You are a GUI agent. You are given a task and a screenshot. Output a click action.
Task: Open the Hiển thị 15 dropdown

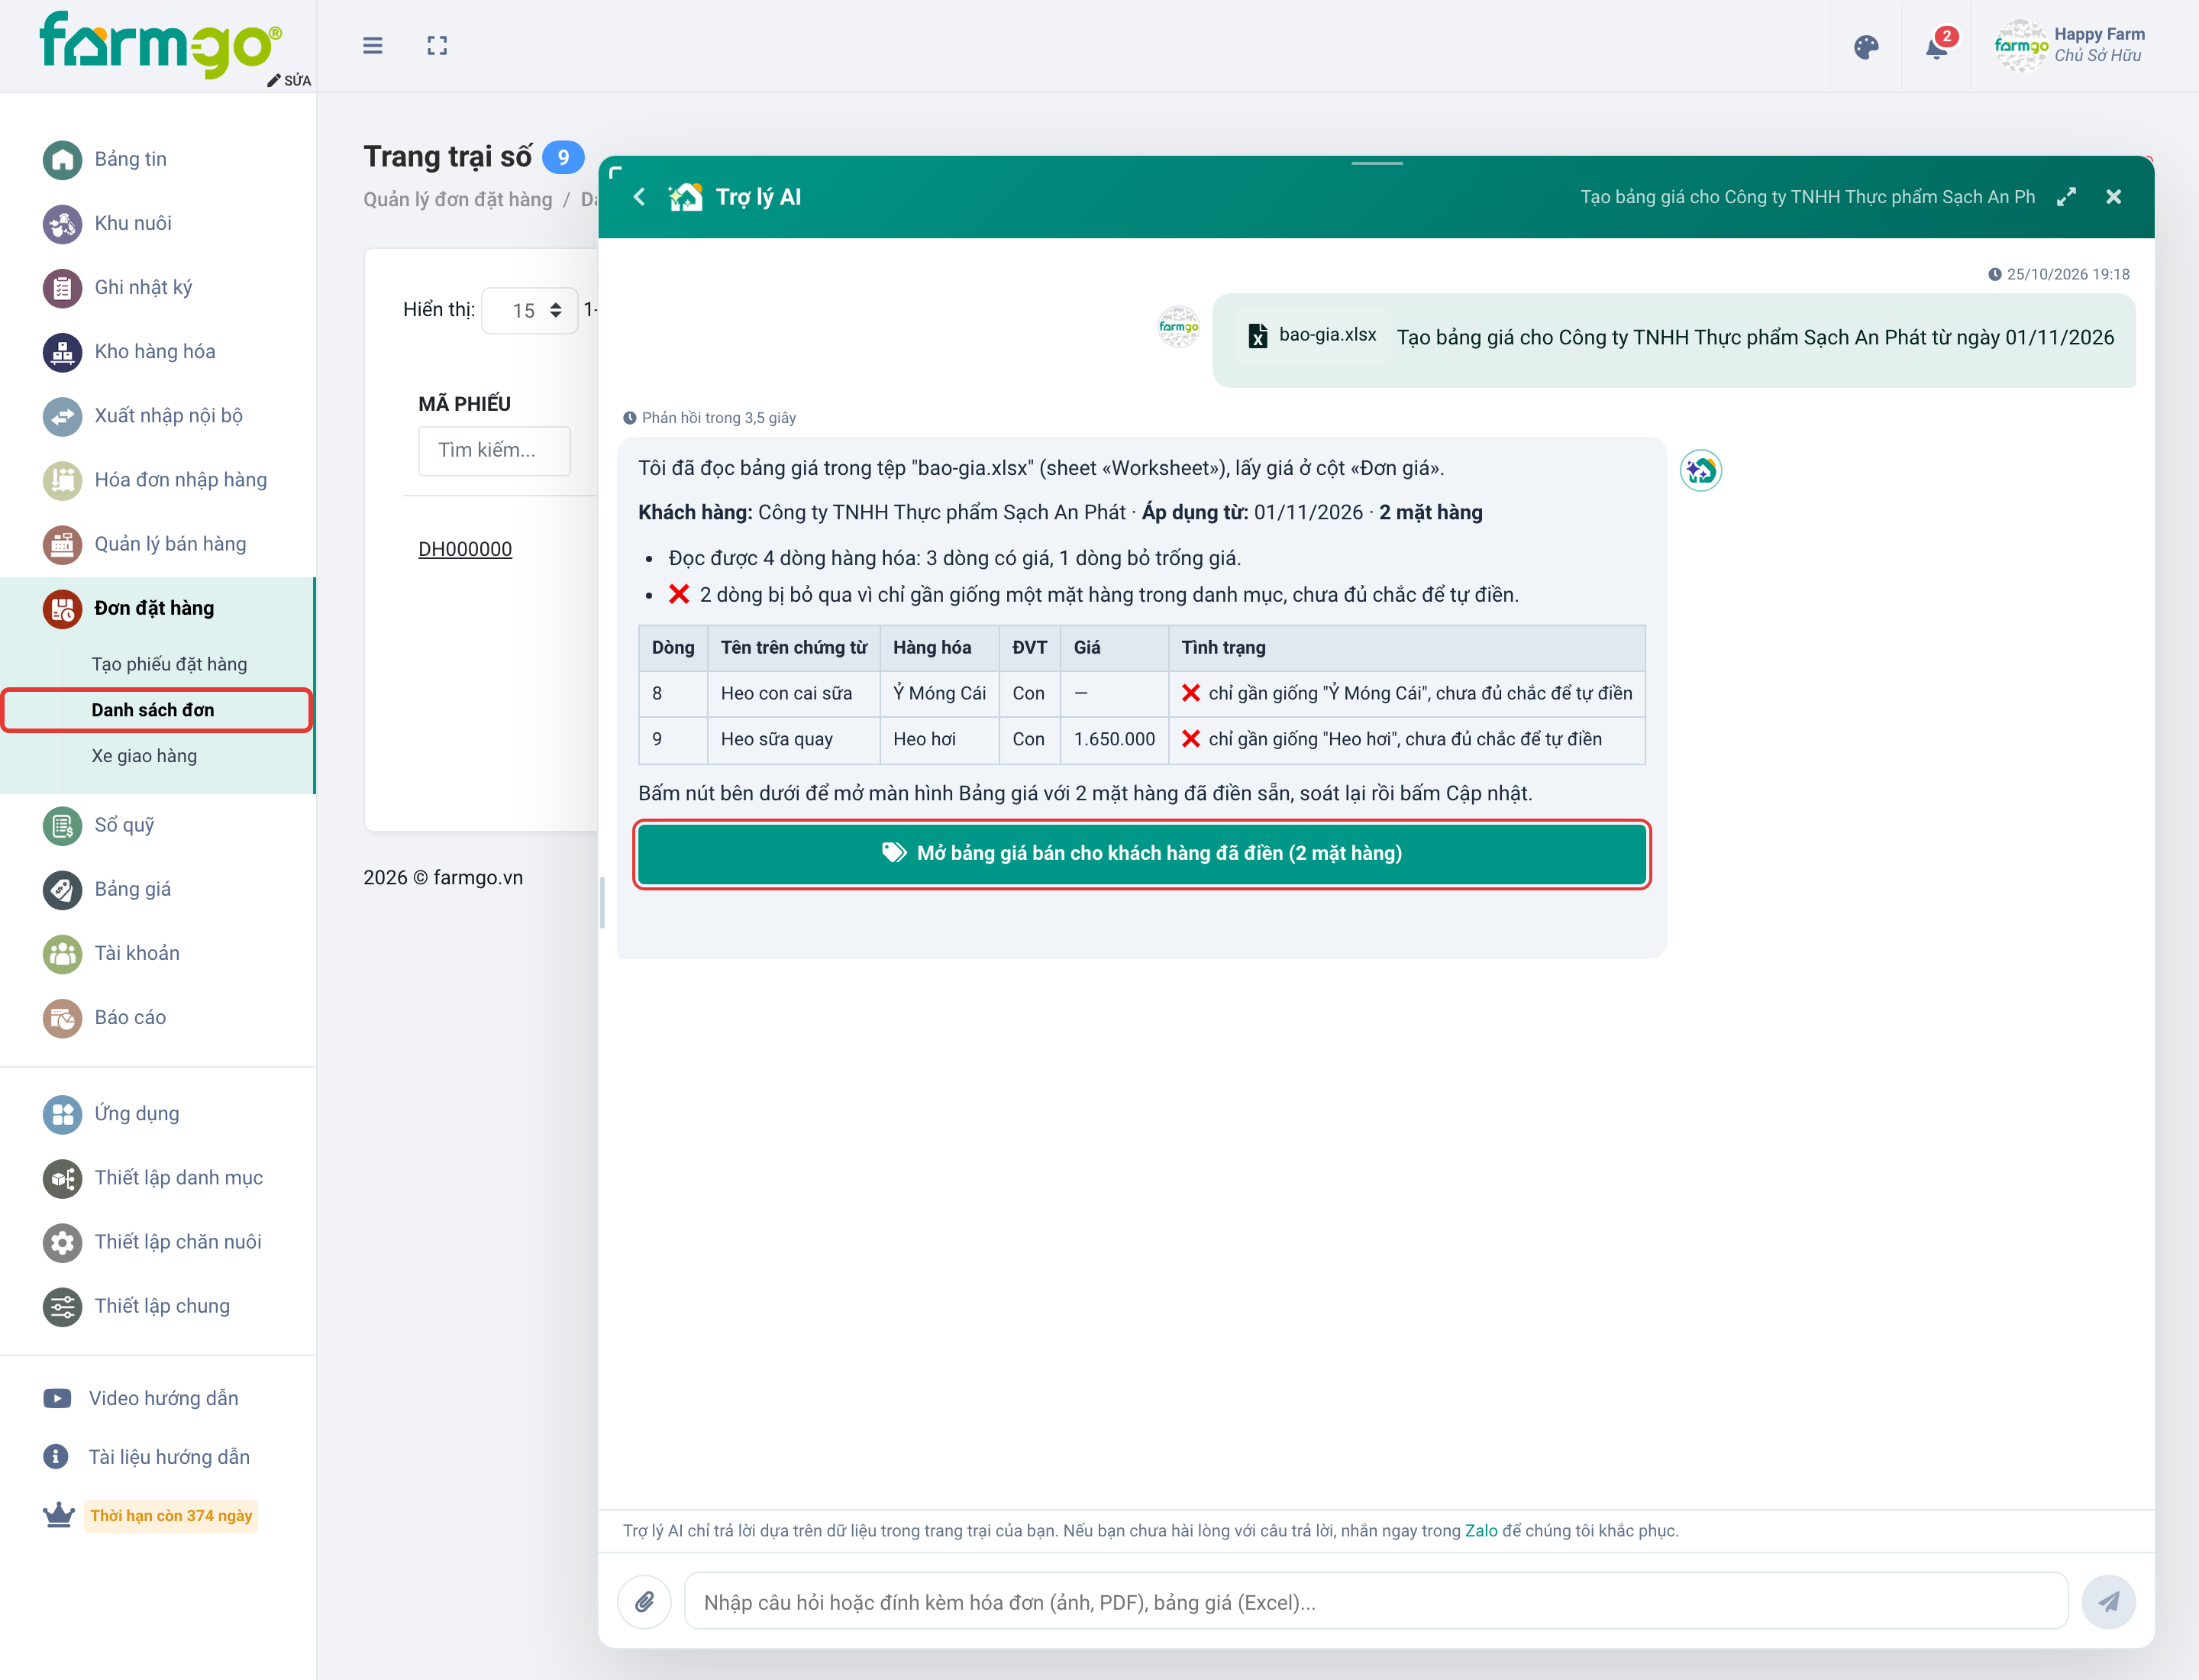[x=530, y=310]
